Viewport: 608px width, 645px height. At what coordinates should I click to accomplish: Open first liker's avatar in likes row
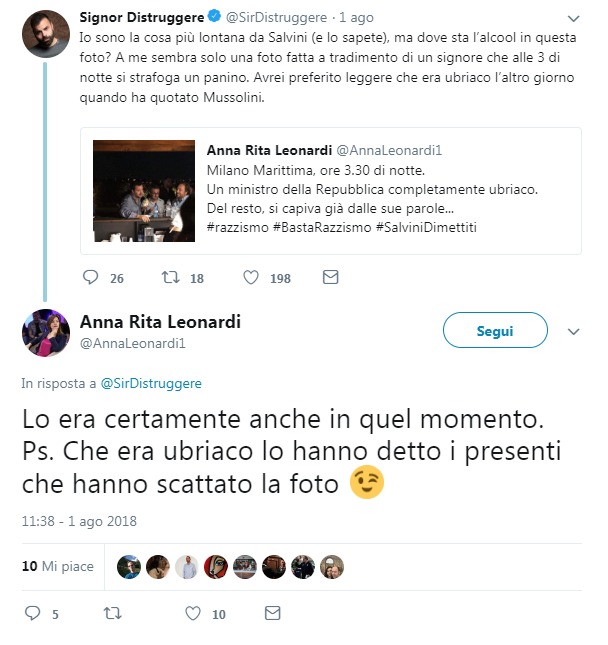coord(129,567)
